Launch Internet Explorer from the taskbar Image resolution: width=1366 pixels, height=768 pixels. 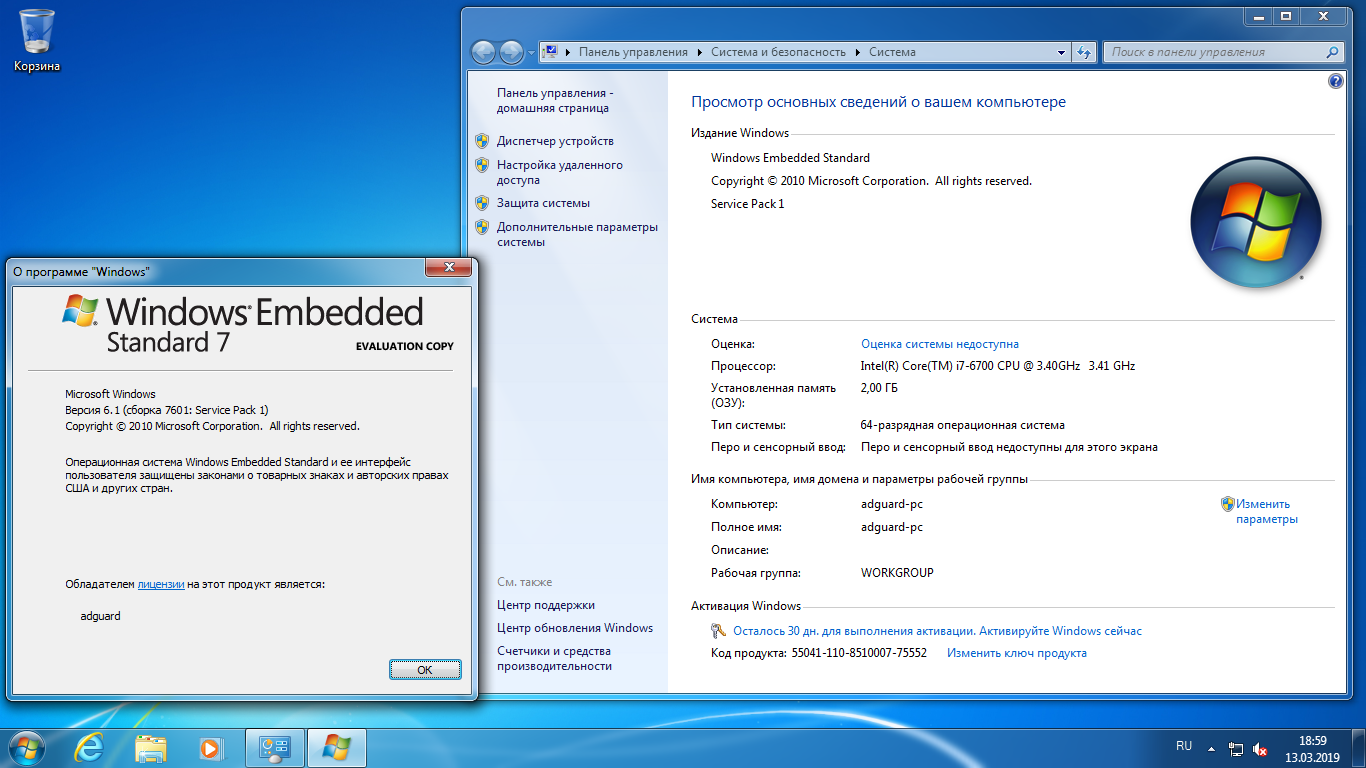[x=90, y=748]
